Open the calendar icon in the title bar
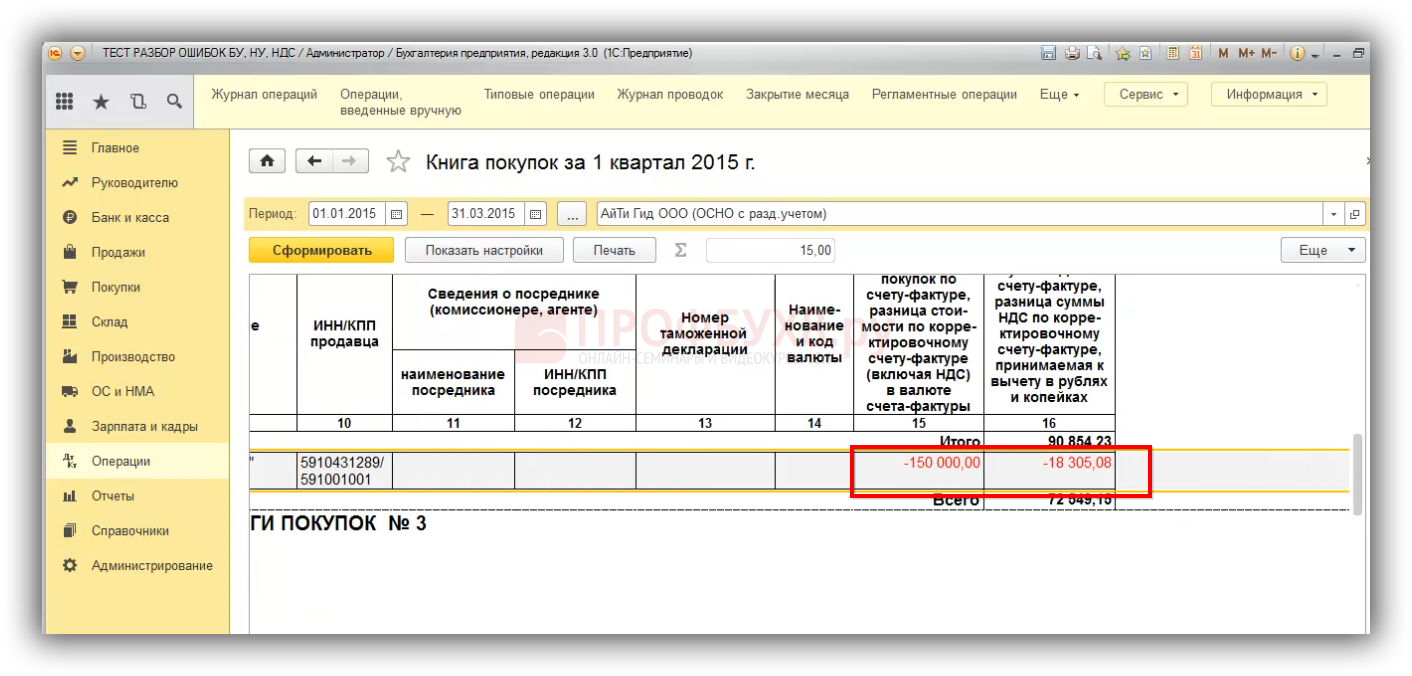The image size is (1412, 676). [1195, 54]
